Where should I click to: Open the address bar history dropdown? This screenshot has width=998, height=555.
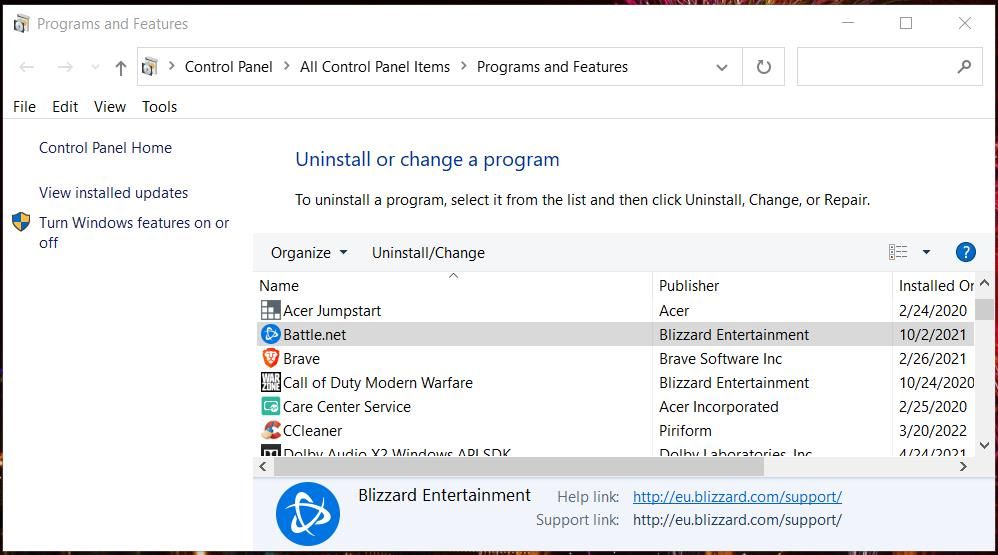coord(721,67)
